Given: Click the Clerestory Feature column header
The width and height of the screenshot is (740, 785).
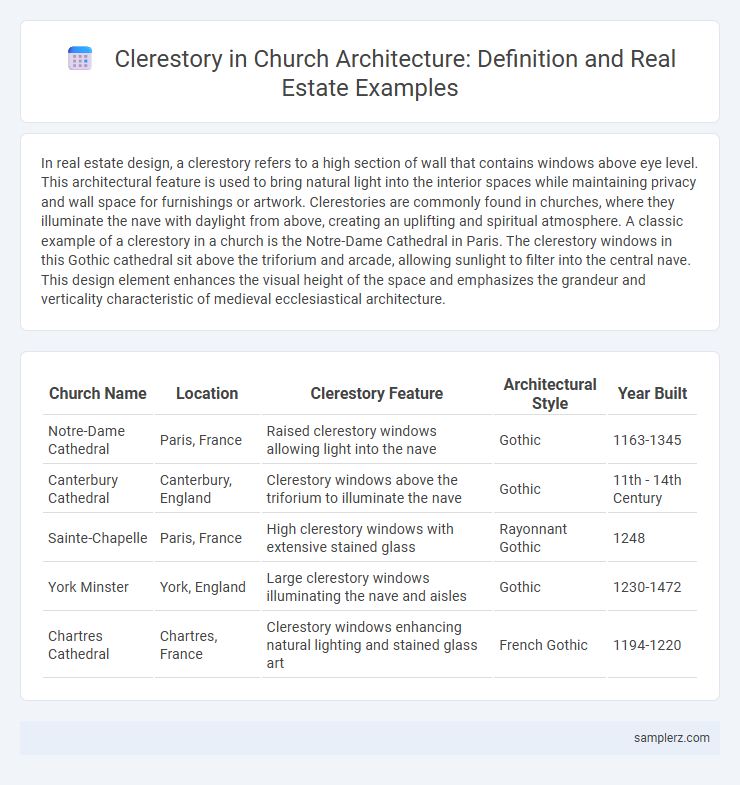Looking at the screenshot, I should point(377,394).
